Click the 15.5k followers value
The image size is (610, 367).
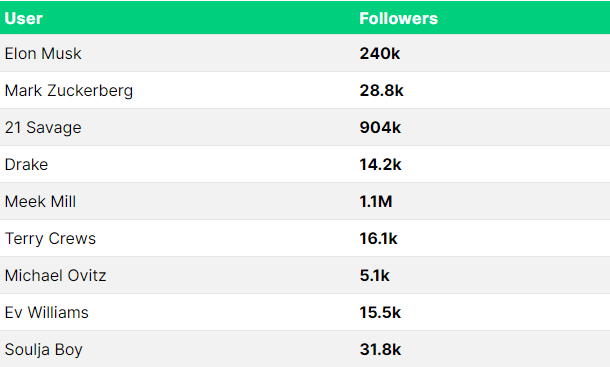point(380,313)
